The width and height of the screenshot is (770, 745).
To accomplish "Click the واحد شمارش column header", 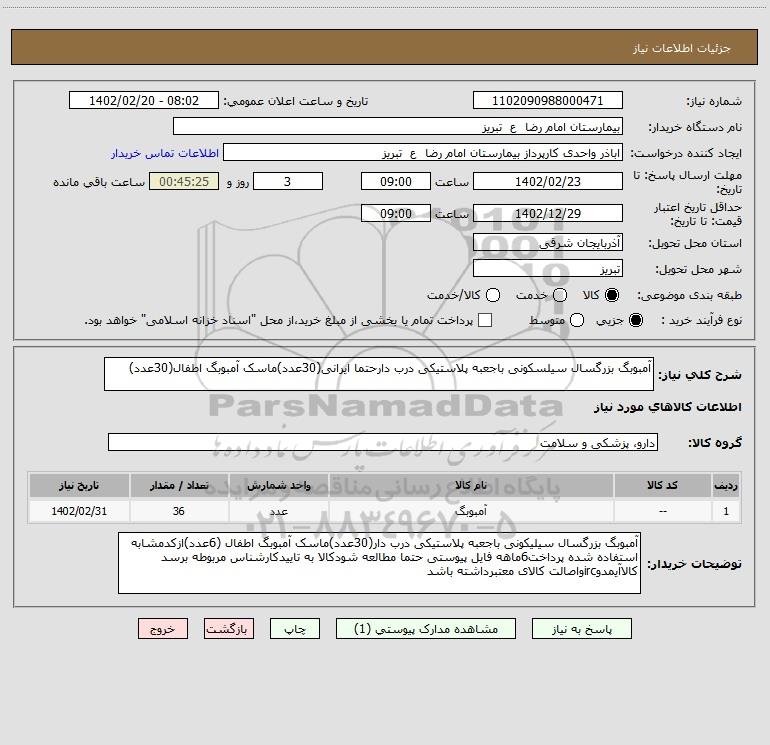I will 278,485.
